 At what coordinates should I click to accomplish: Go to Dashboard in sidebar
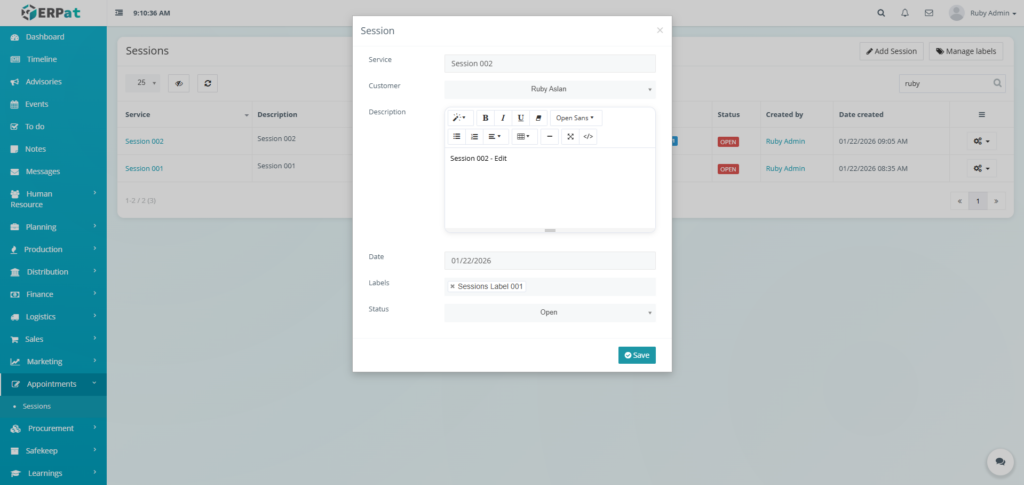pos(54,37)
